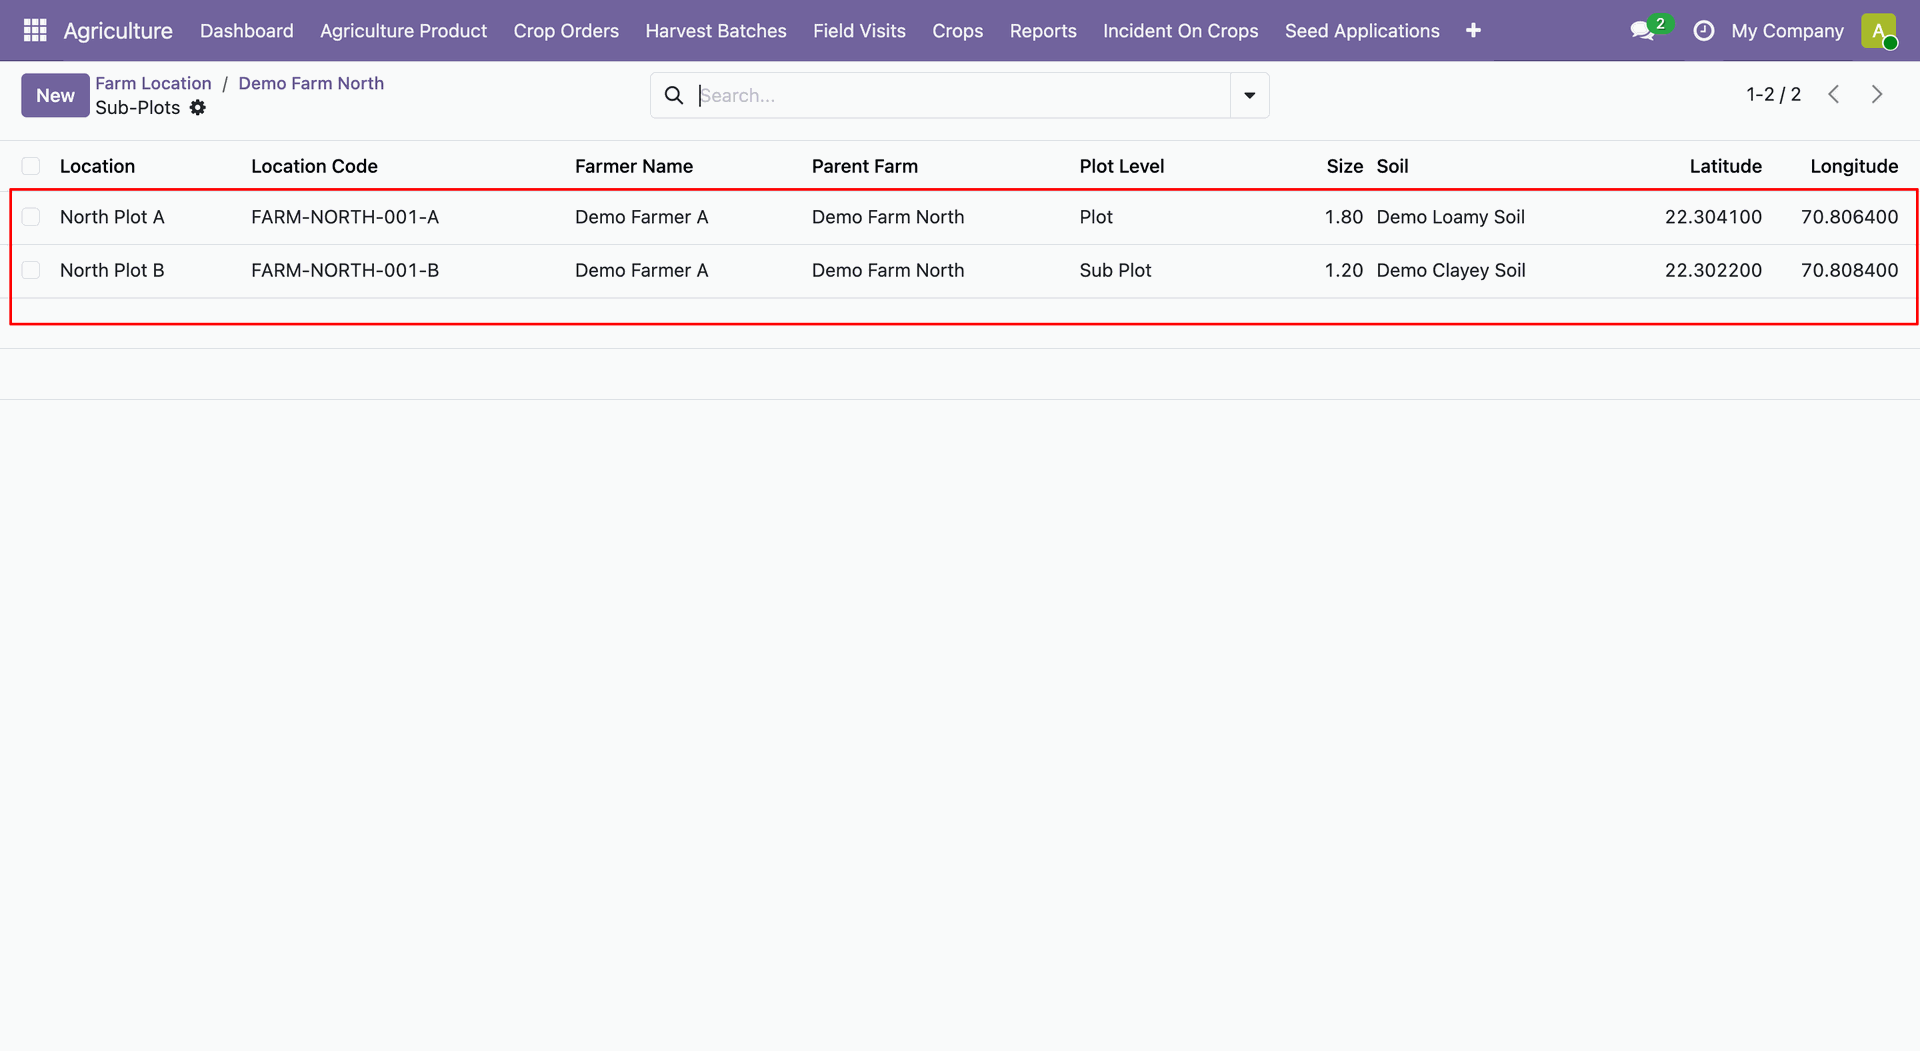This screenshot has width=1920, height=1051.
Task: Go to previous page arrow
Action: point(1833,94)
